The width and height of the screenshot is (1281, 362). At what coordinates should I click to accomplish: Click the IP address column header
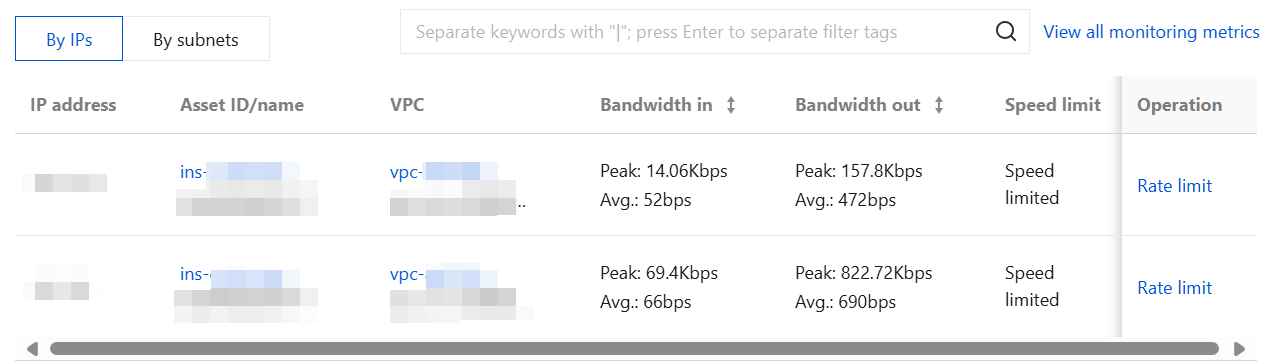[x=73, y=105]
